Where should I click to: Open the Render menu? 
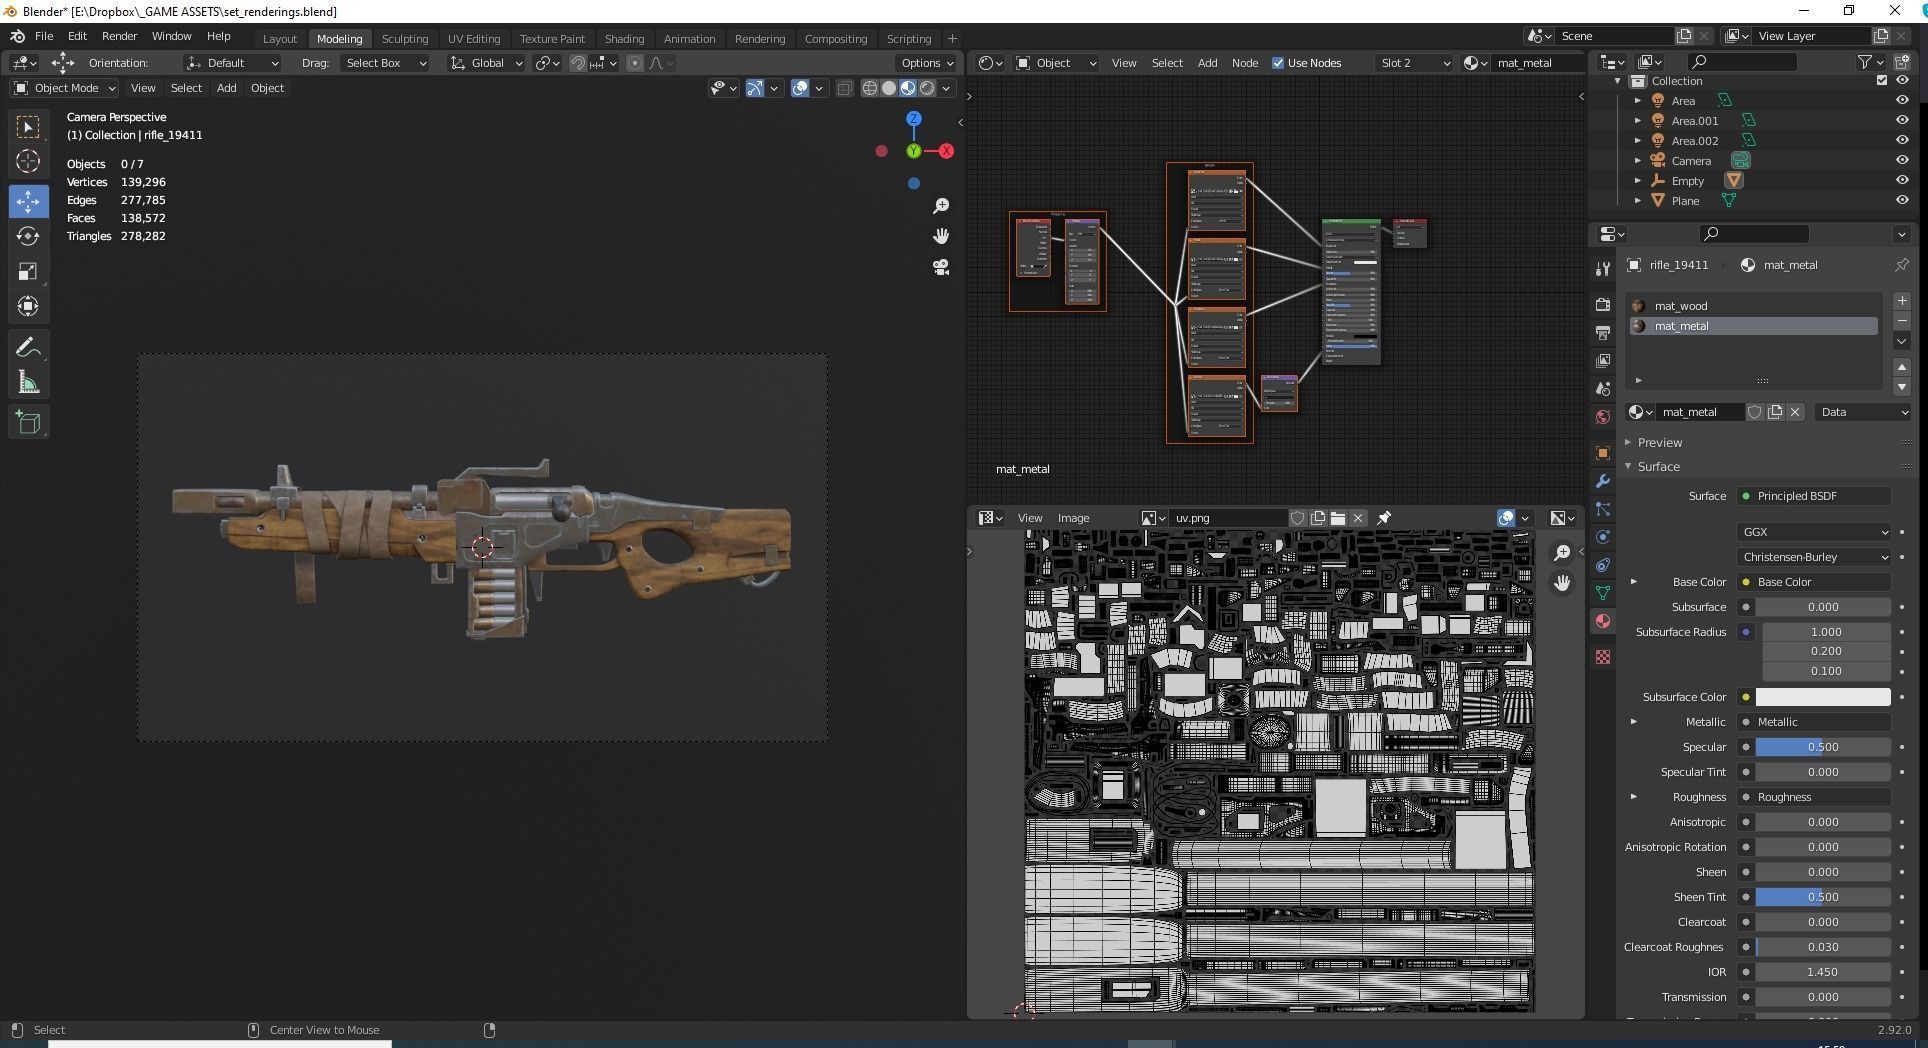[119, 36]
